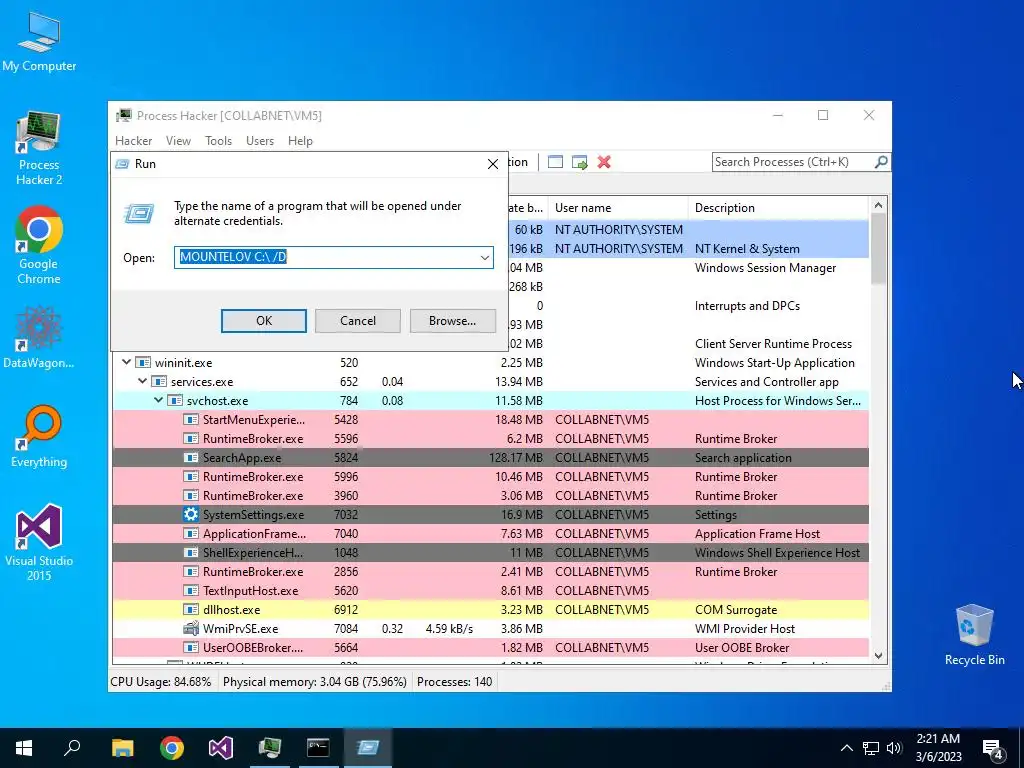The height and width of the screenshot is (768, 1024).
Task: Click the Find Window and Thread icon
Action: point(579,162)
